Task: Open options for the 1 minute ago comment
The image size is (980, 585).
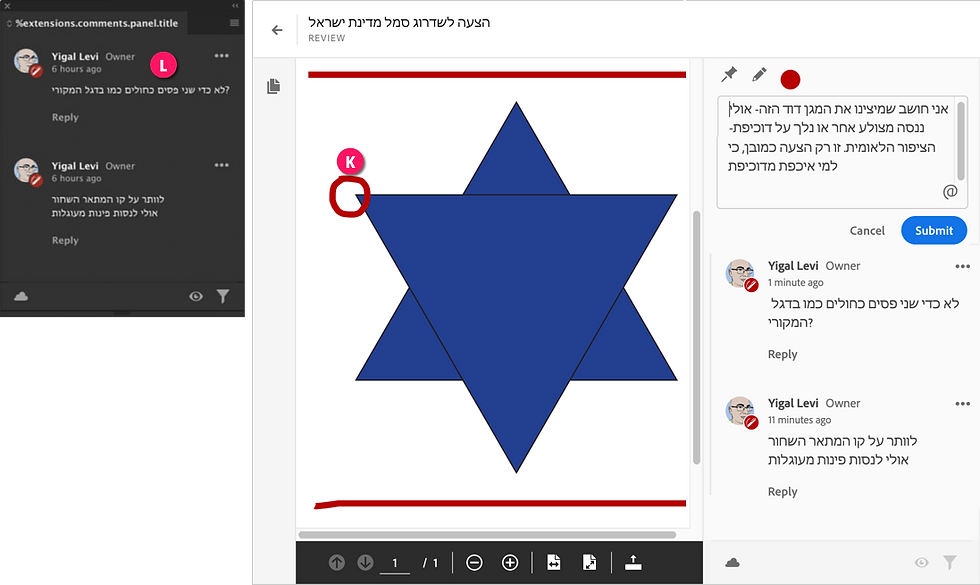Action: pos(962,266)
